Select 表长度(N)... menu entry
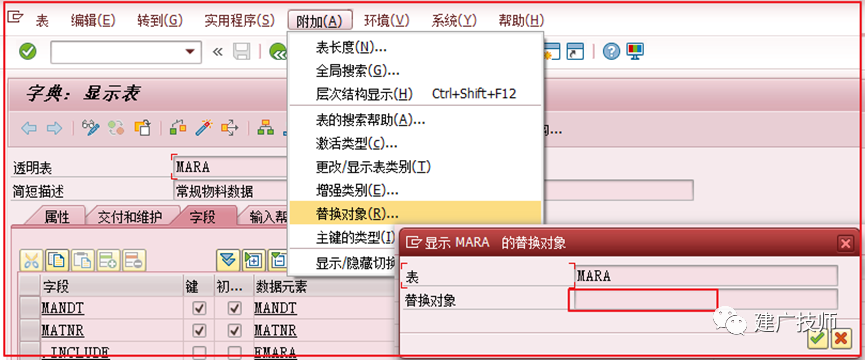 [x=416, y=47]
